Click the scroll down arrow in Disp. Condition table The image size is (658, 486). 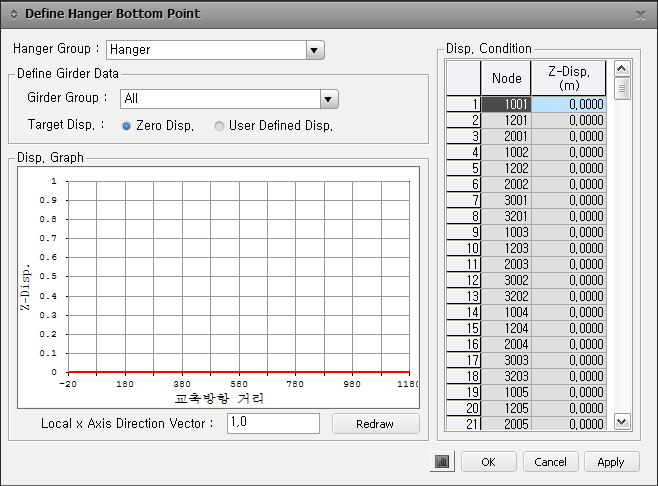click(622, 422)
